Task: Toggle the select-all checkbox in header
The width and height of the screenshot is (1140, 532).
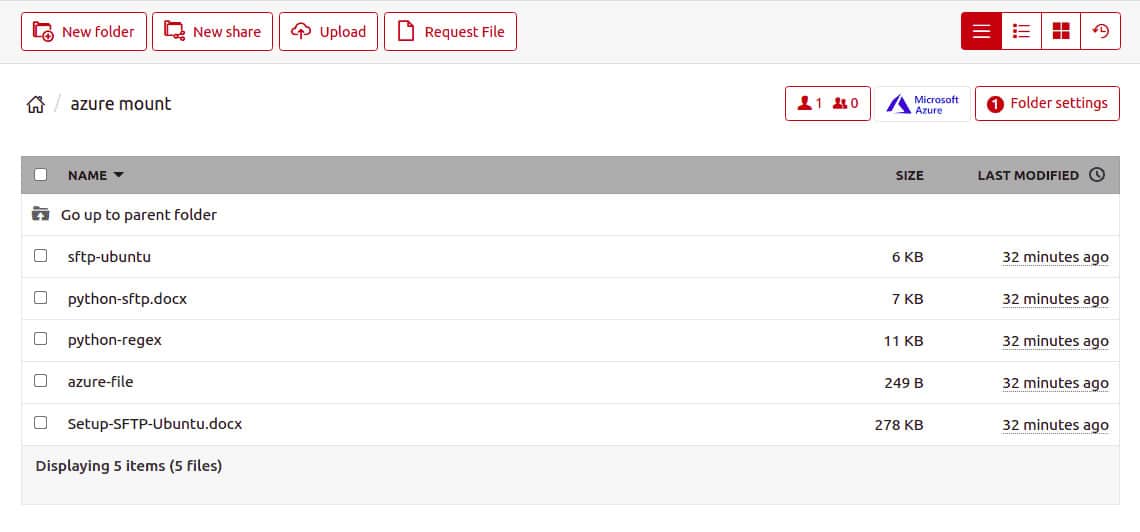Action: 41,174
